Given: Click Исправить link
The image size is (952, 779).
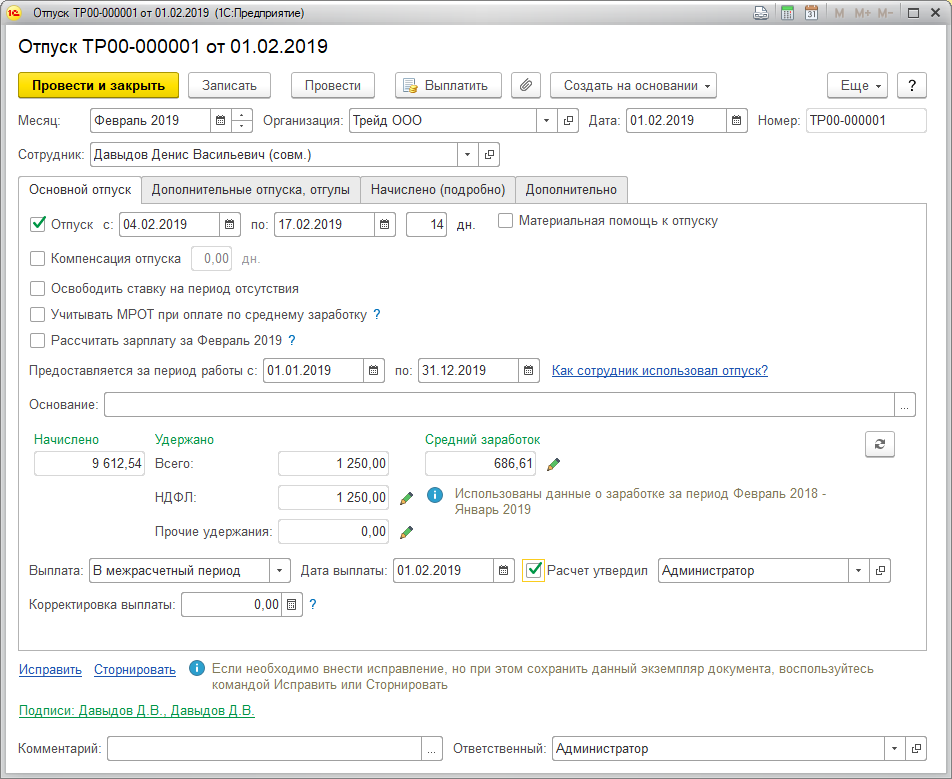Looking at the screenshot, I should tap(50, 670).
